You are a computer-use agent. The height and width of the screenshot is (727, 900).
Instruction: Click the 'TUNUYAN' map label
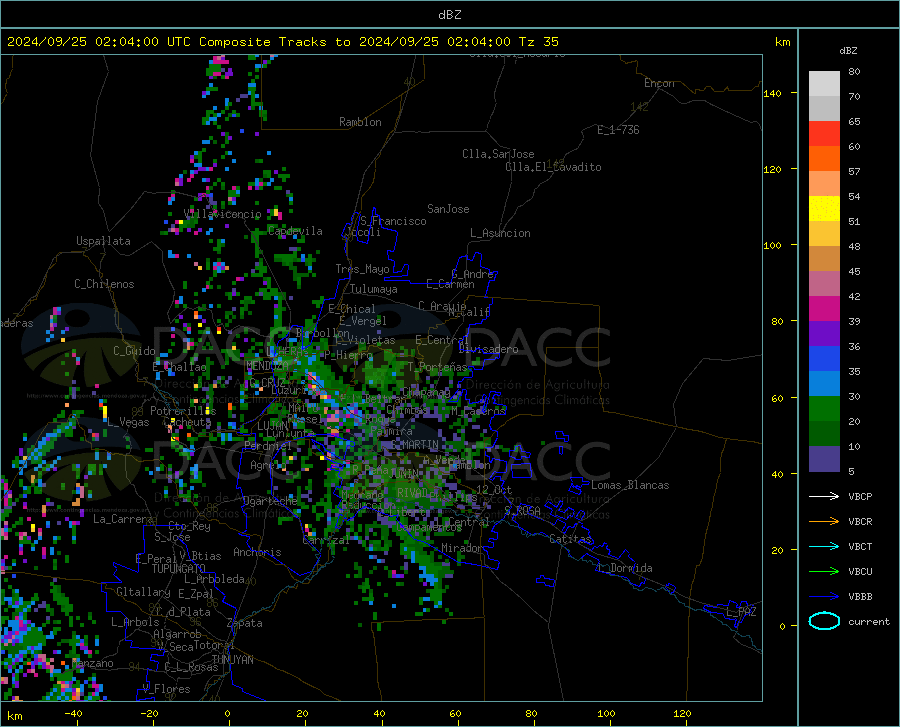pyautogui.click(x=232, y=660)
